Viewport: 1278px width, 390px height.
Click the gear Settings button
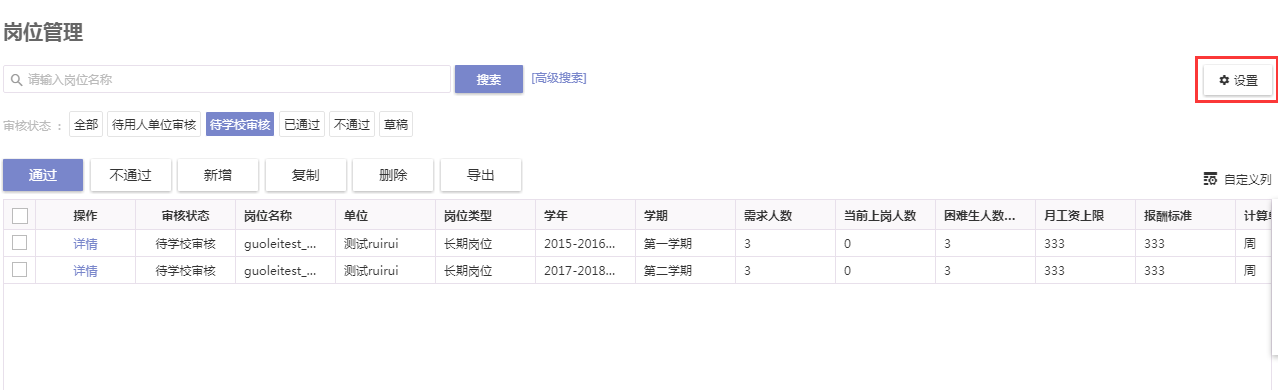pos(1238,80)
